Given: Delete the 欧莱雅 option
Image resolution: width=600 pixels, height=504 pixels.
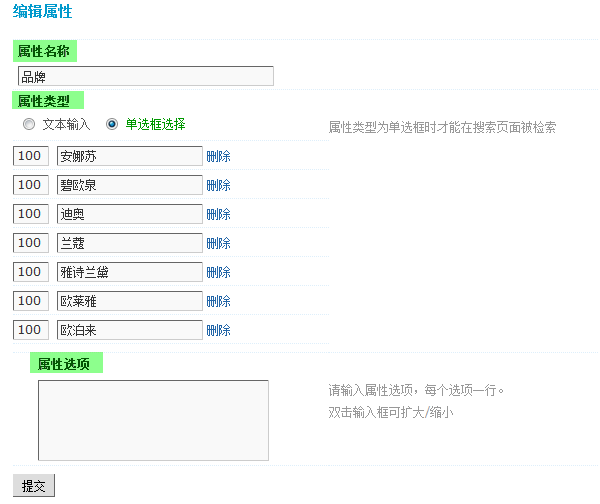Looking at the screenshot, I should coord(218,302).
